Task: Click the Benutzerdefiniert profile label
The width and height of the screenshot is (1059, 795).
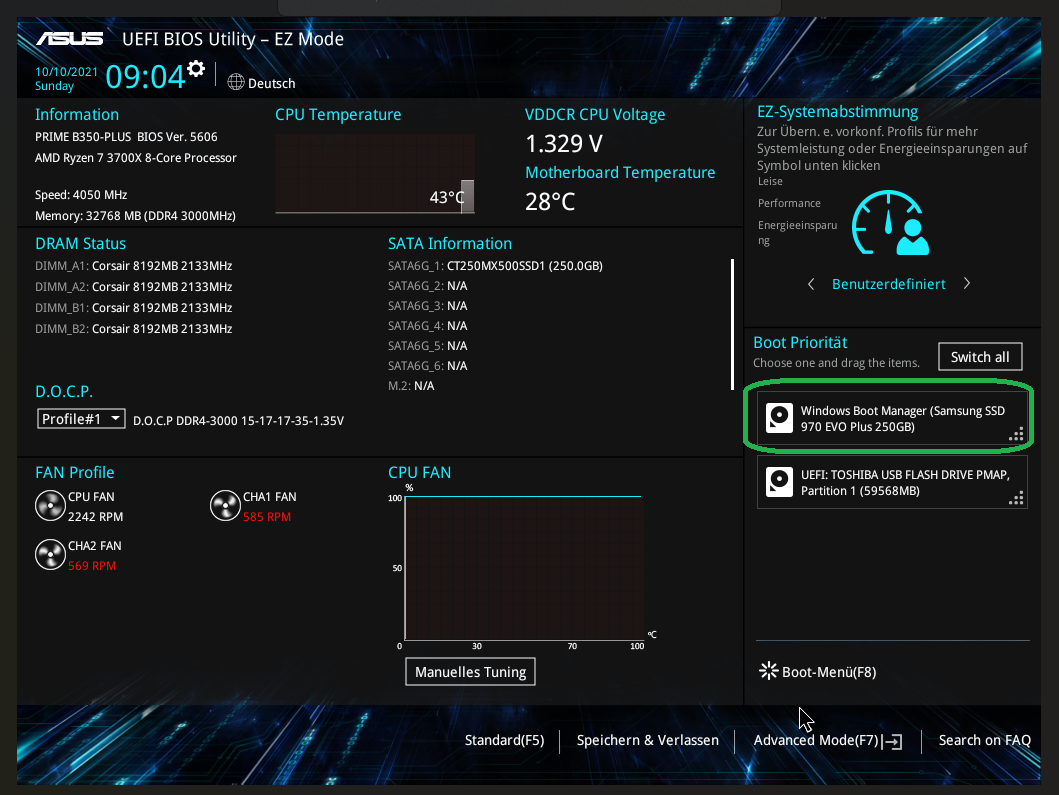Action: click(889, 284)
